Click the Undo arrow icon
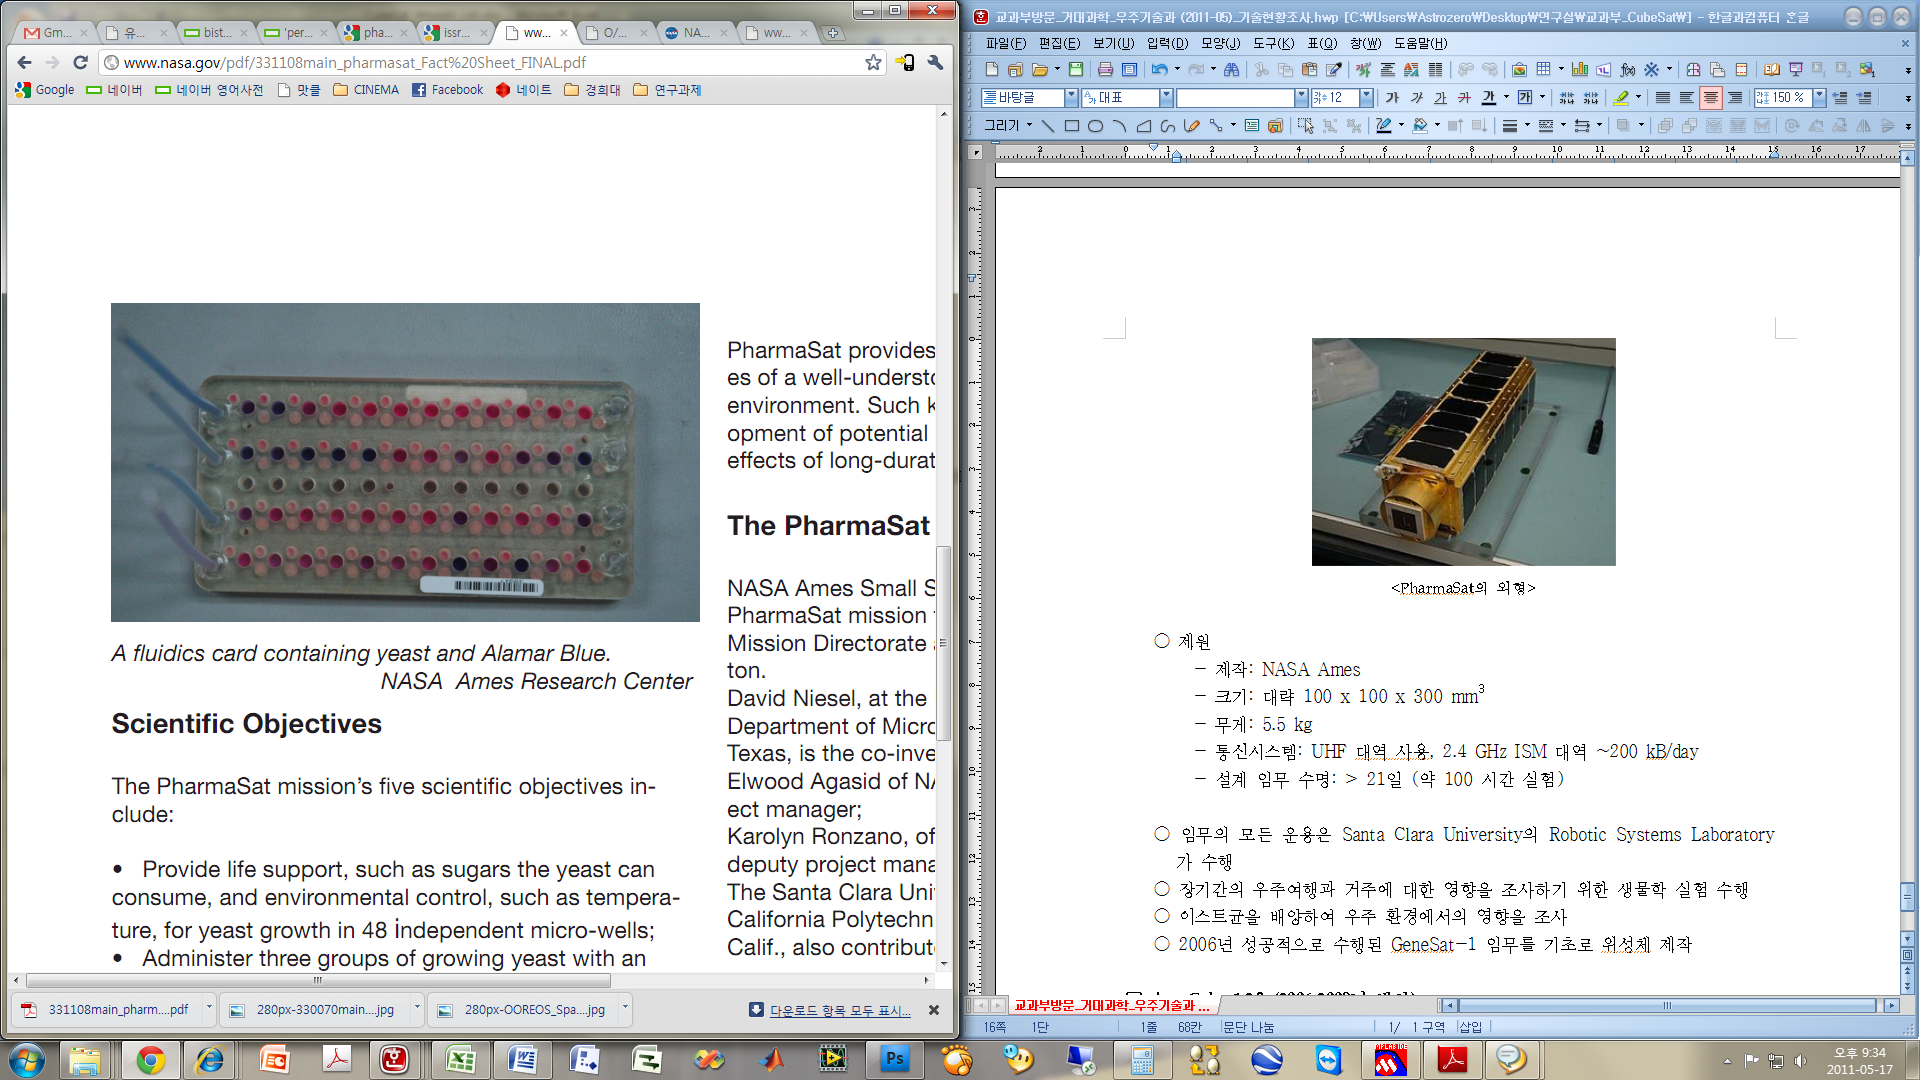 [1159, 70]
